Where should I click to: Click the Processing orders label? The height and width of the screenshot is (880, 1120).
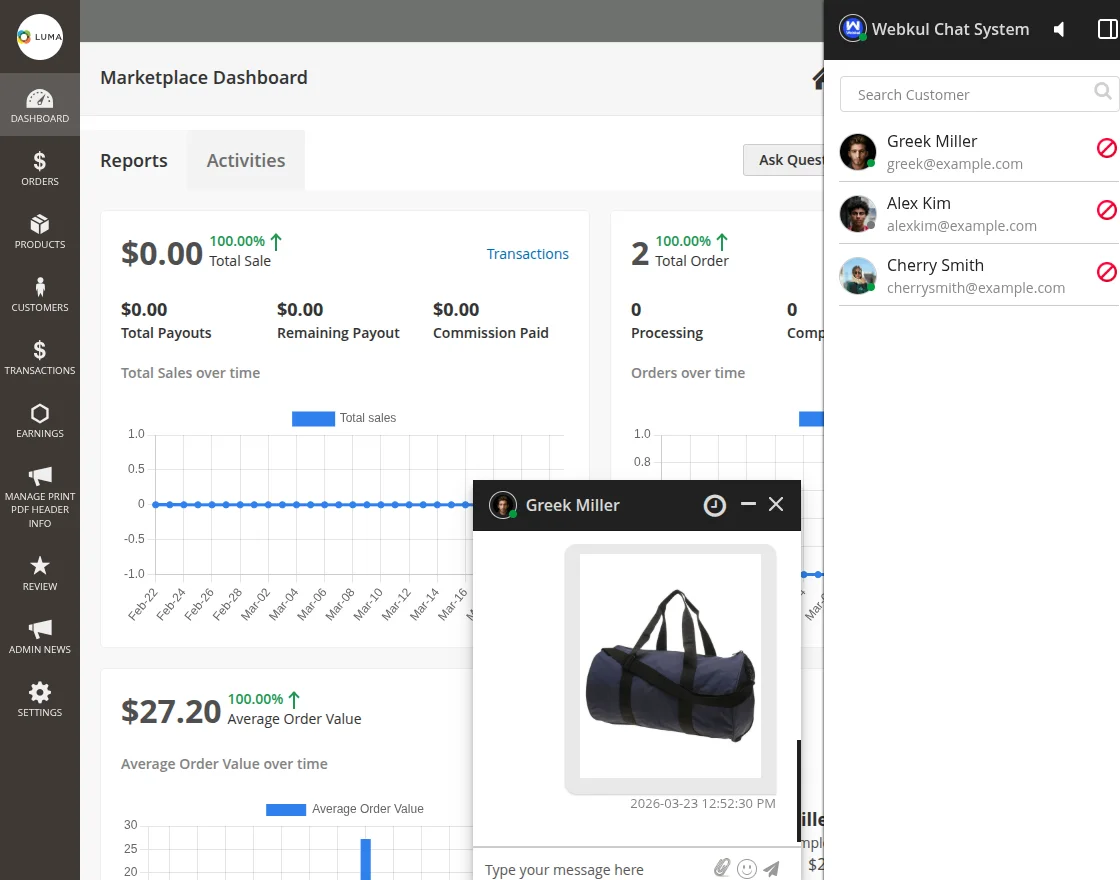click(x=666, y=333)
